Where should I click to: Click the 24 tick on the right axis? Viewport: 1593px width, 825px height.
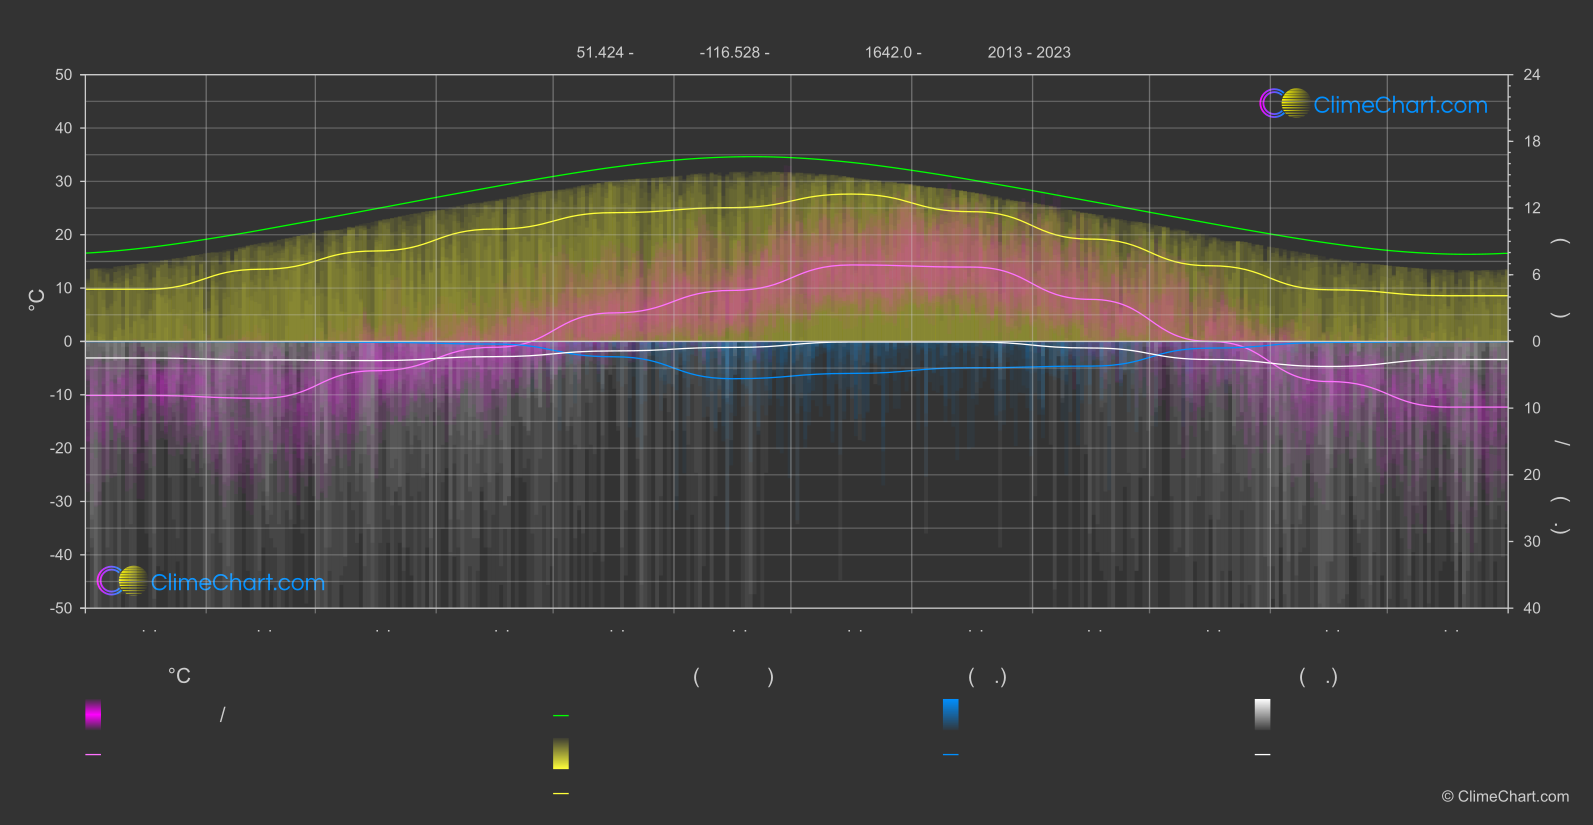tap(1532, 75)
